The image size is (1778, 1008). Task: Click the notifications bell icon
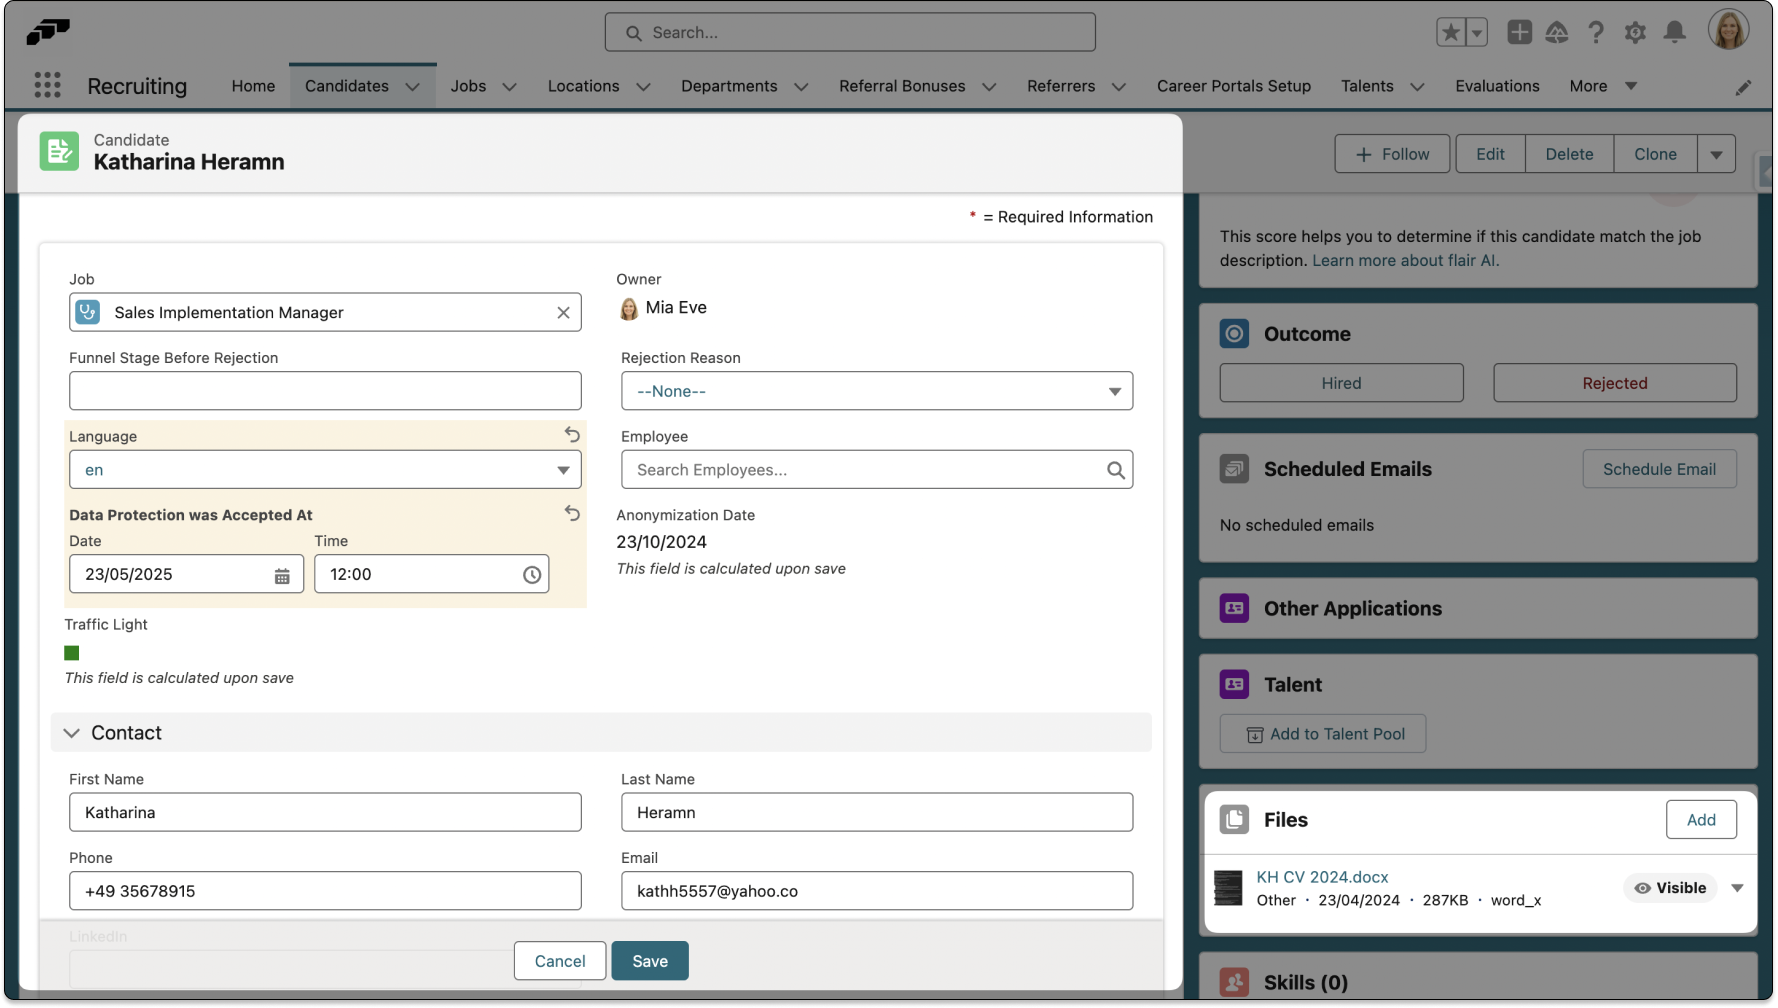(1674, 32)
